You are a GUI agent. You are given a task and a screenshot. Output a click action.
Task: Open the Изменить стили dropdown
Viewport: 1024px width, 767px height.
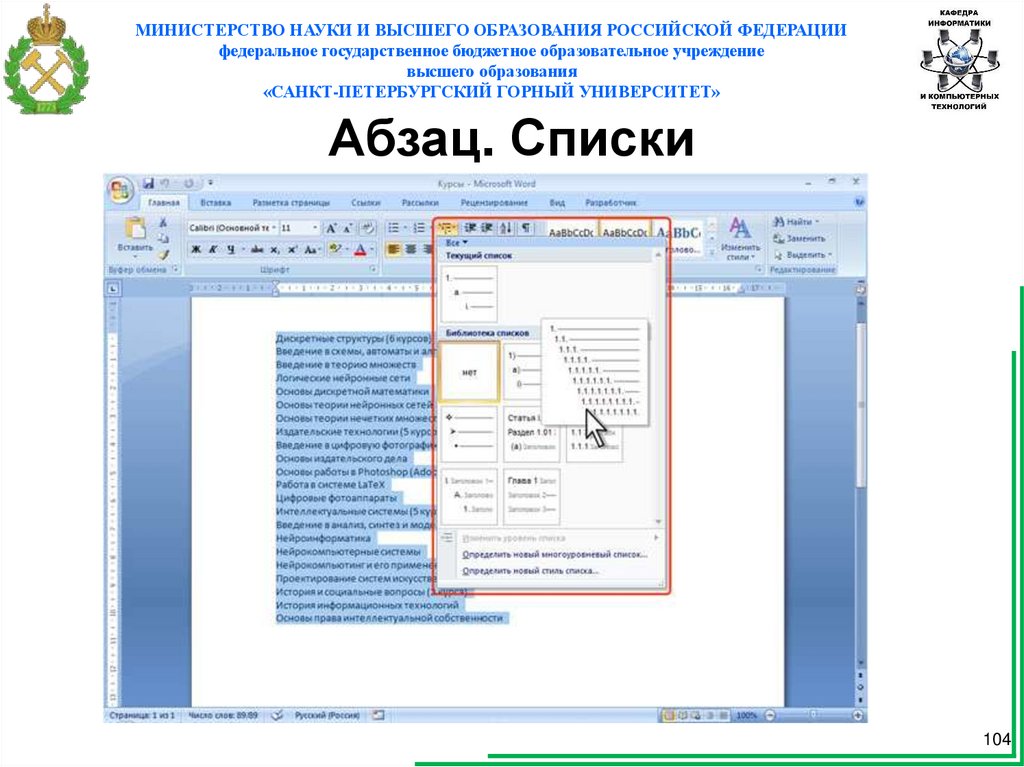click(x=739, y=240)
